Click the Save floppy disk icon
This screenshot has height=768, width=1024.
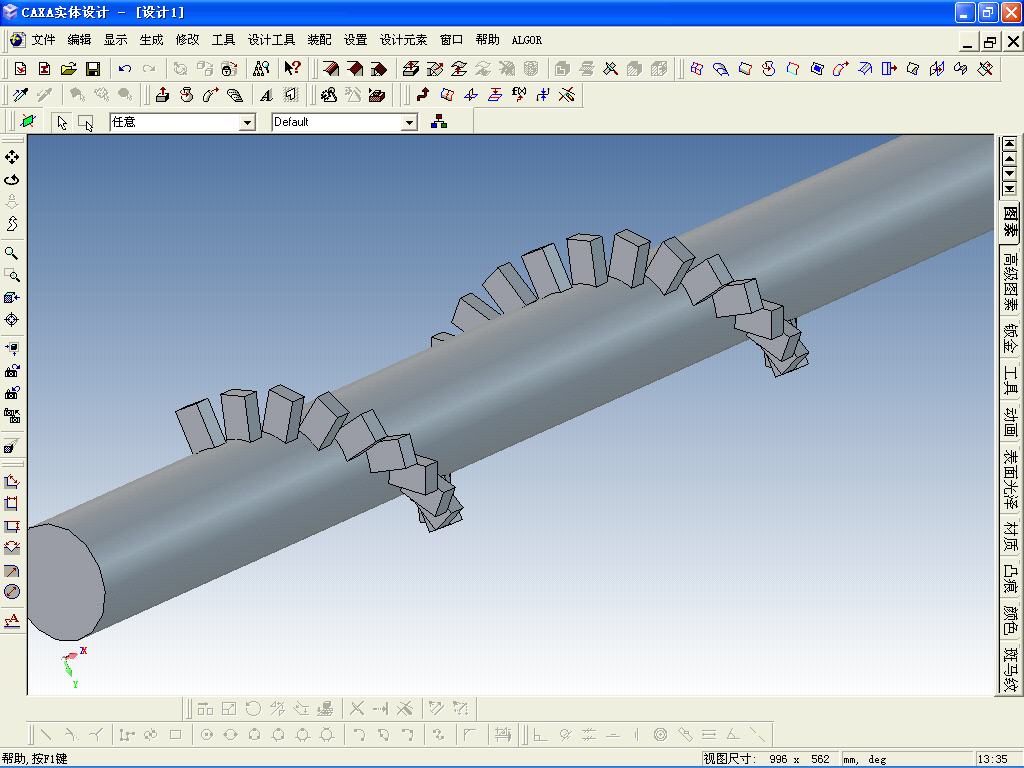(93, 68)
